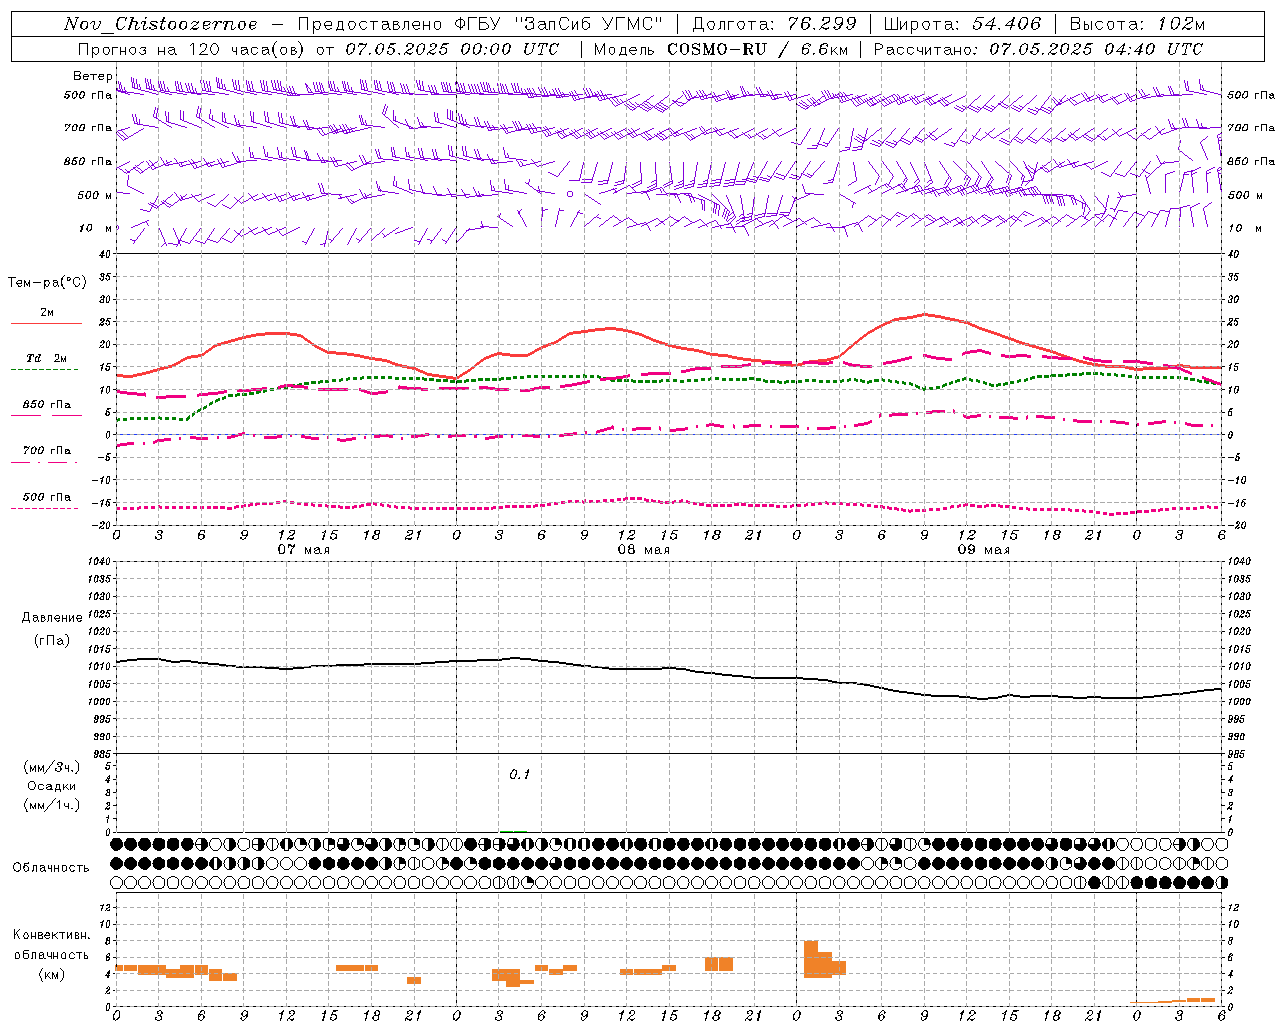This screenshot has height=1024, width=1280.
Task: Click the 700 гПа entry in temperature legend
Action: [x=47, y=451]
